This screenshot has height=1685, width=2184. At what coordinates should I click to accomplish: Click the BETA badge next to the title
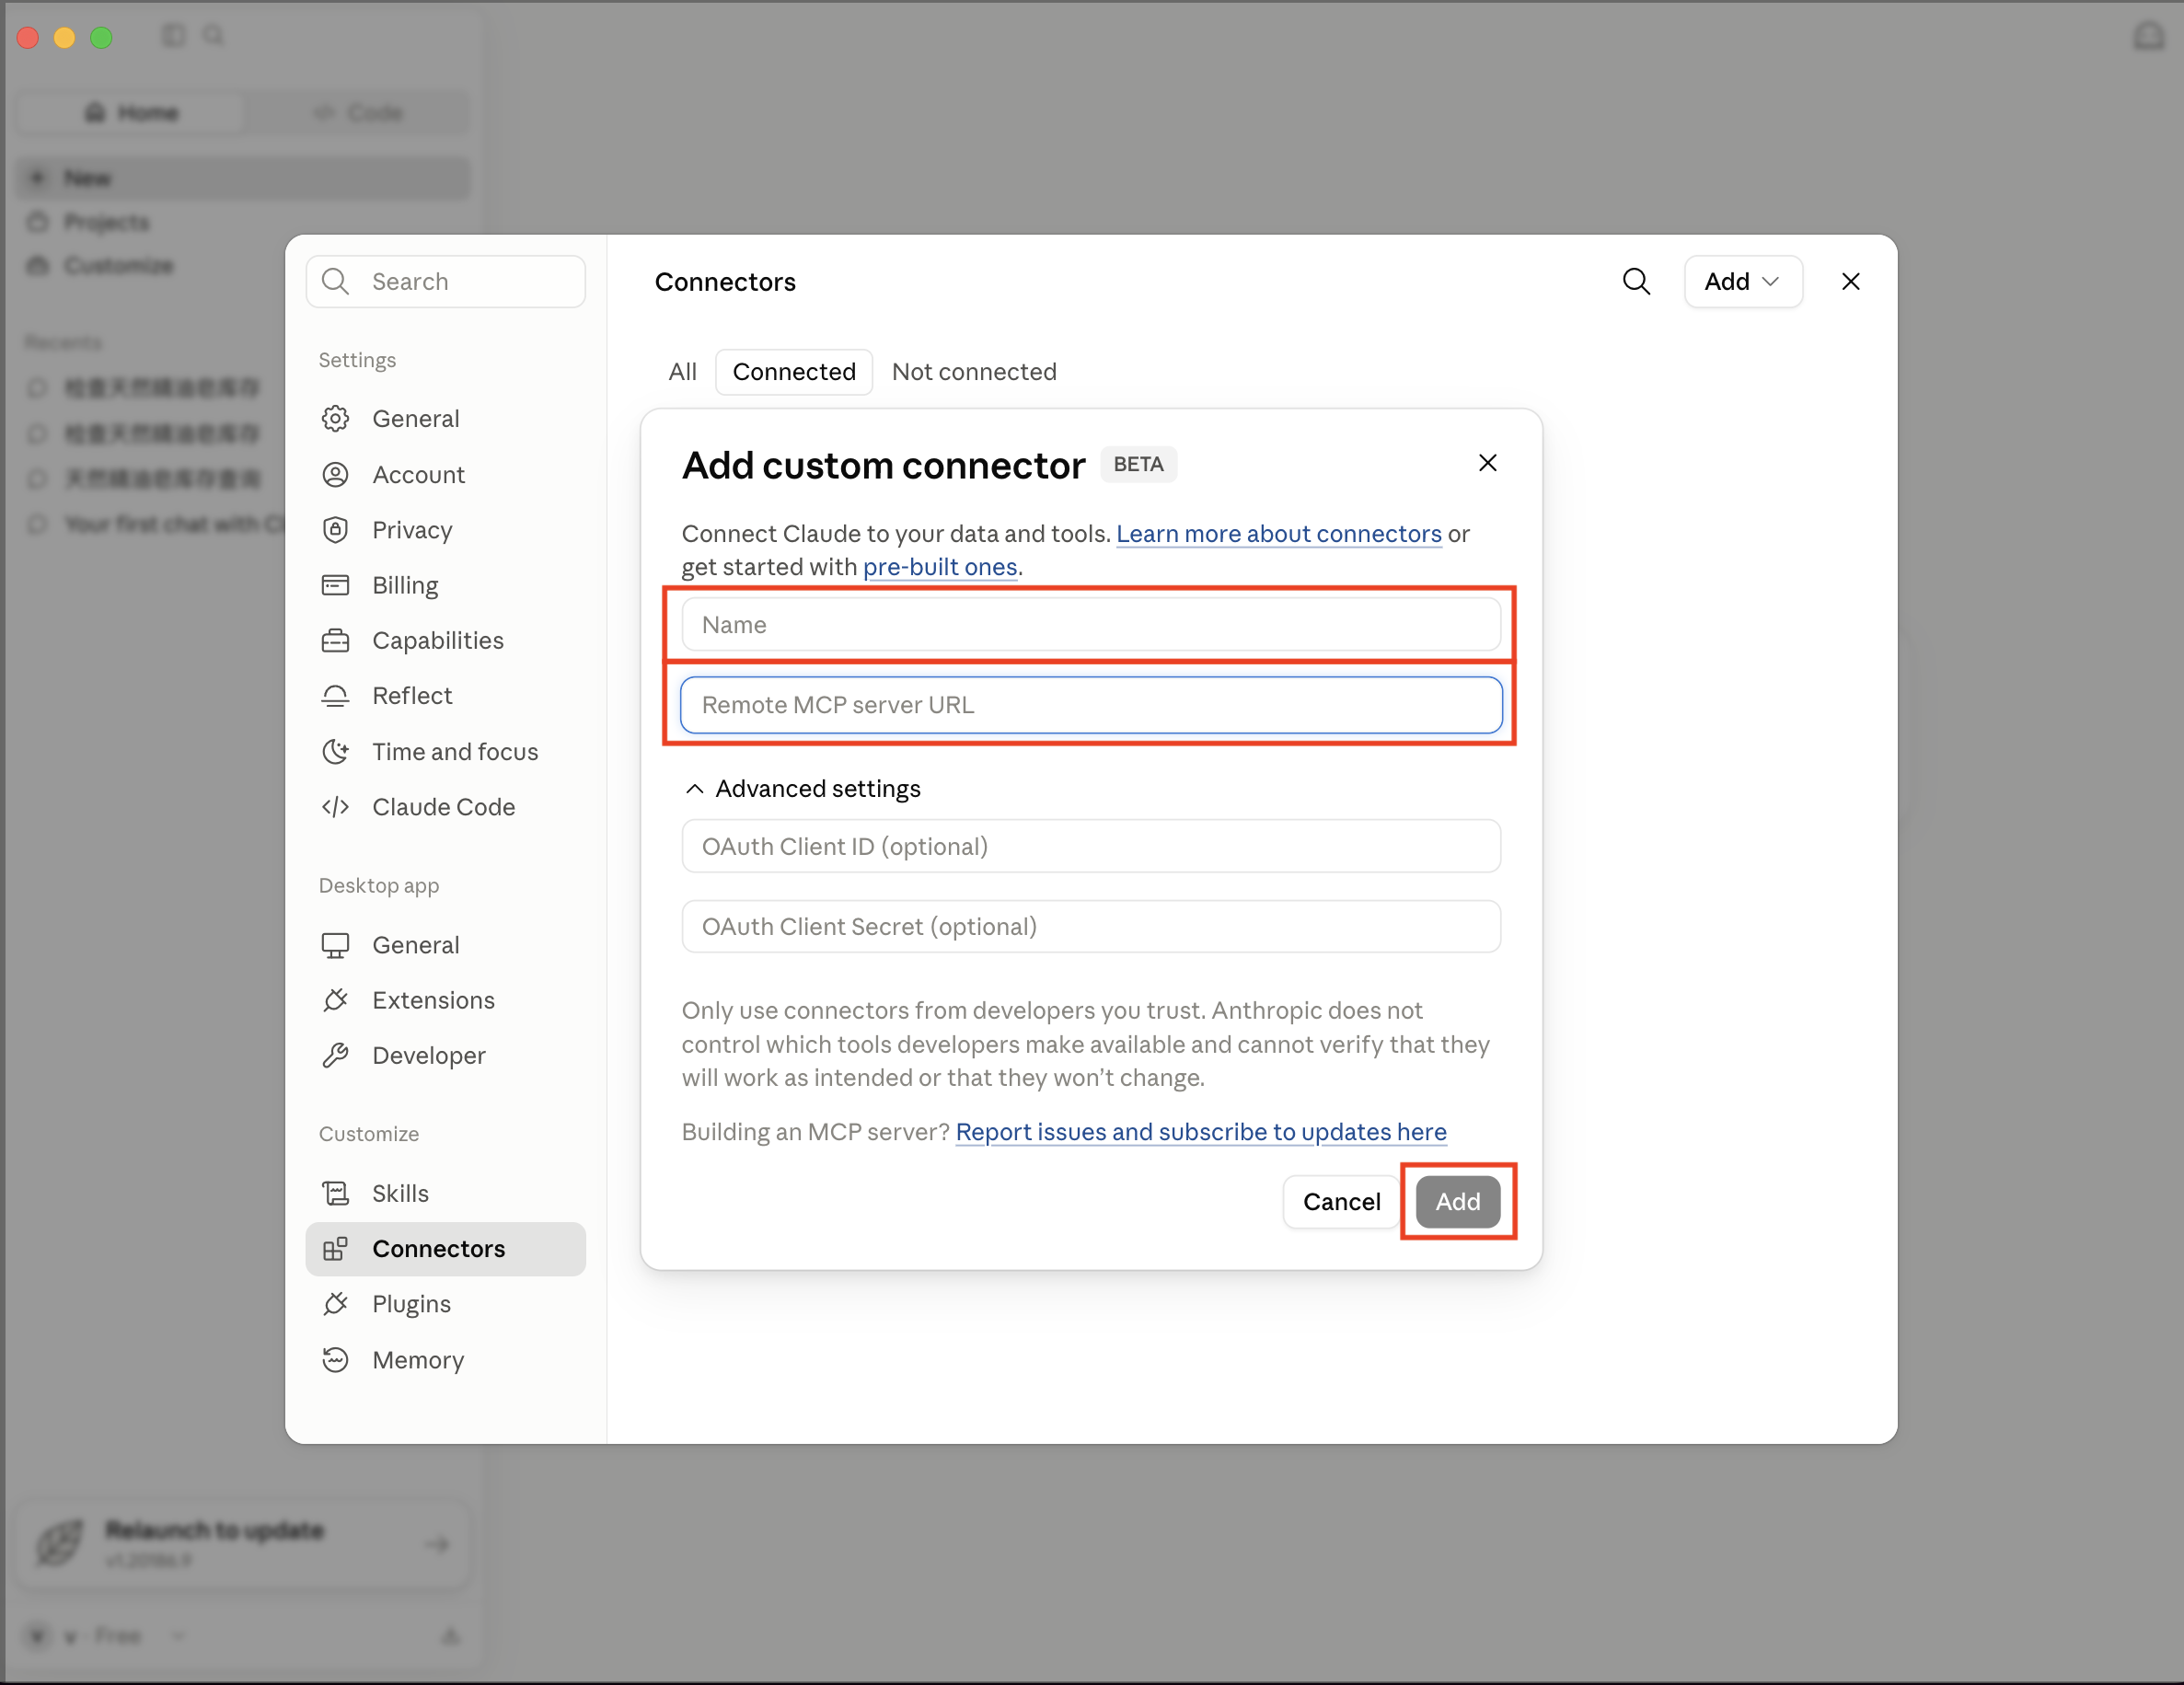pos(1138,464)
